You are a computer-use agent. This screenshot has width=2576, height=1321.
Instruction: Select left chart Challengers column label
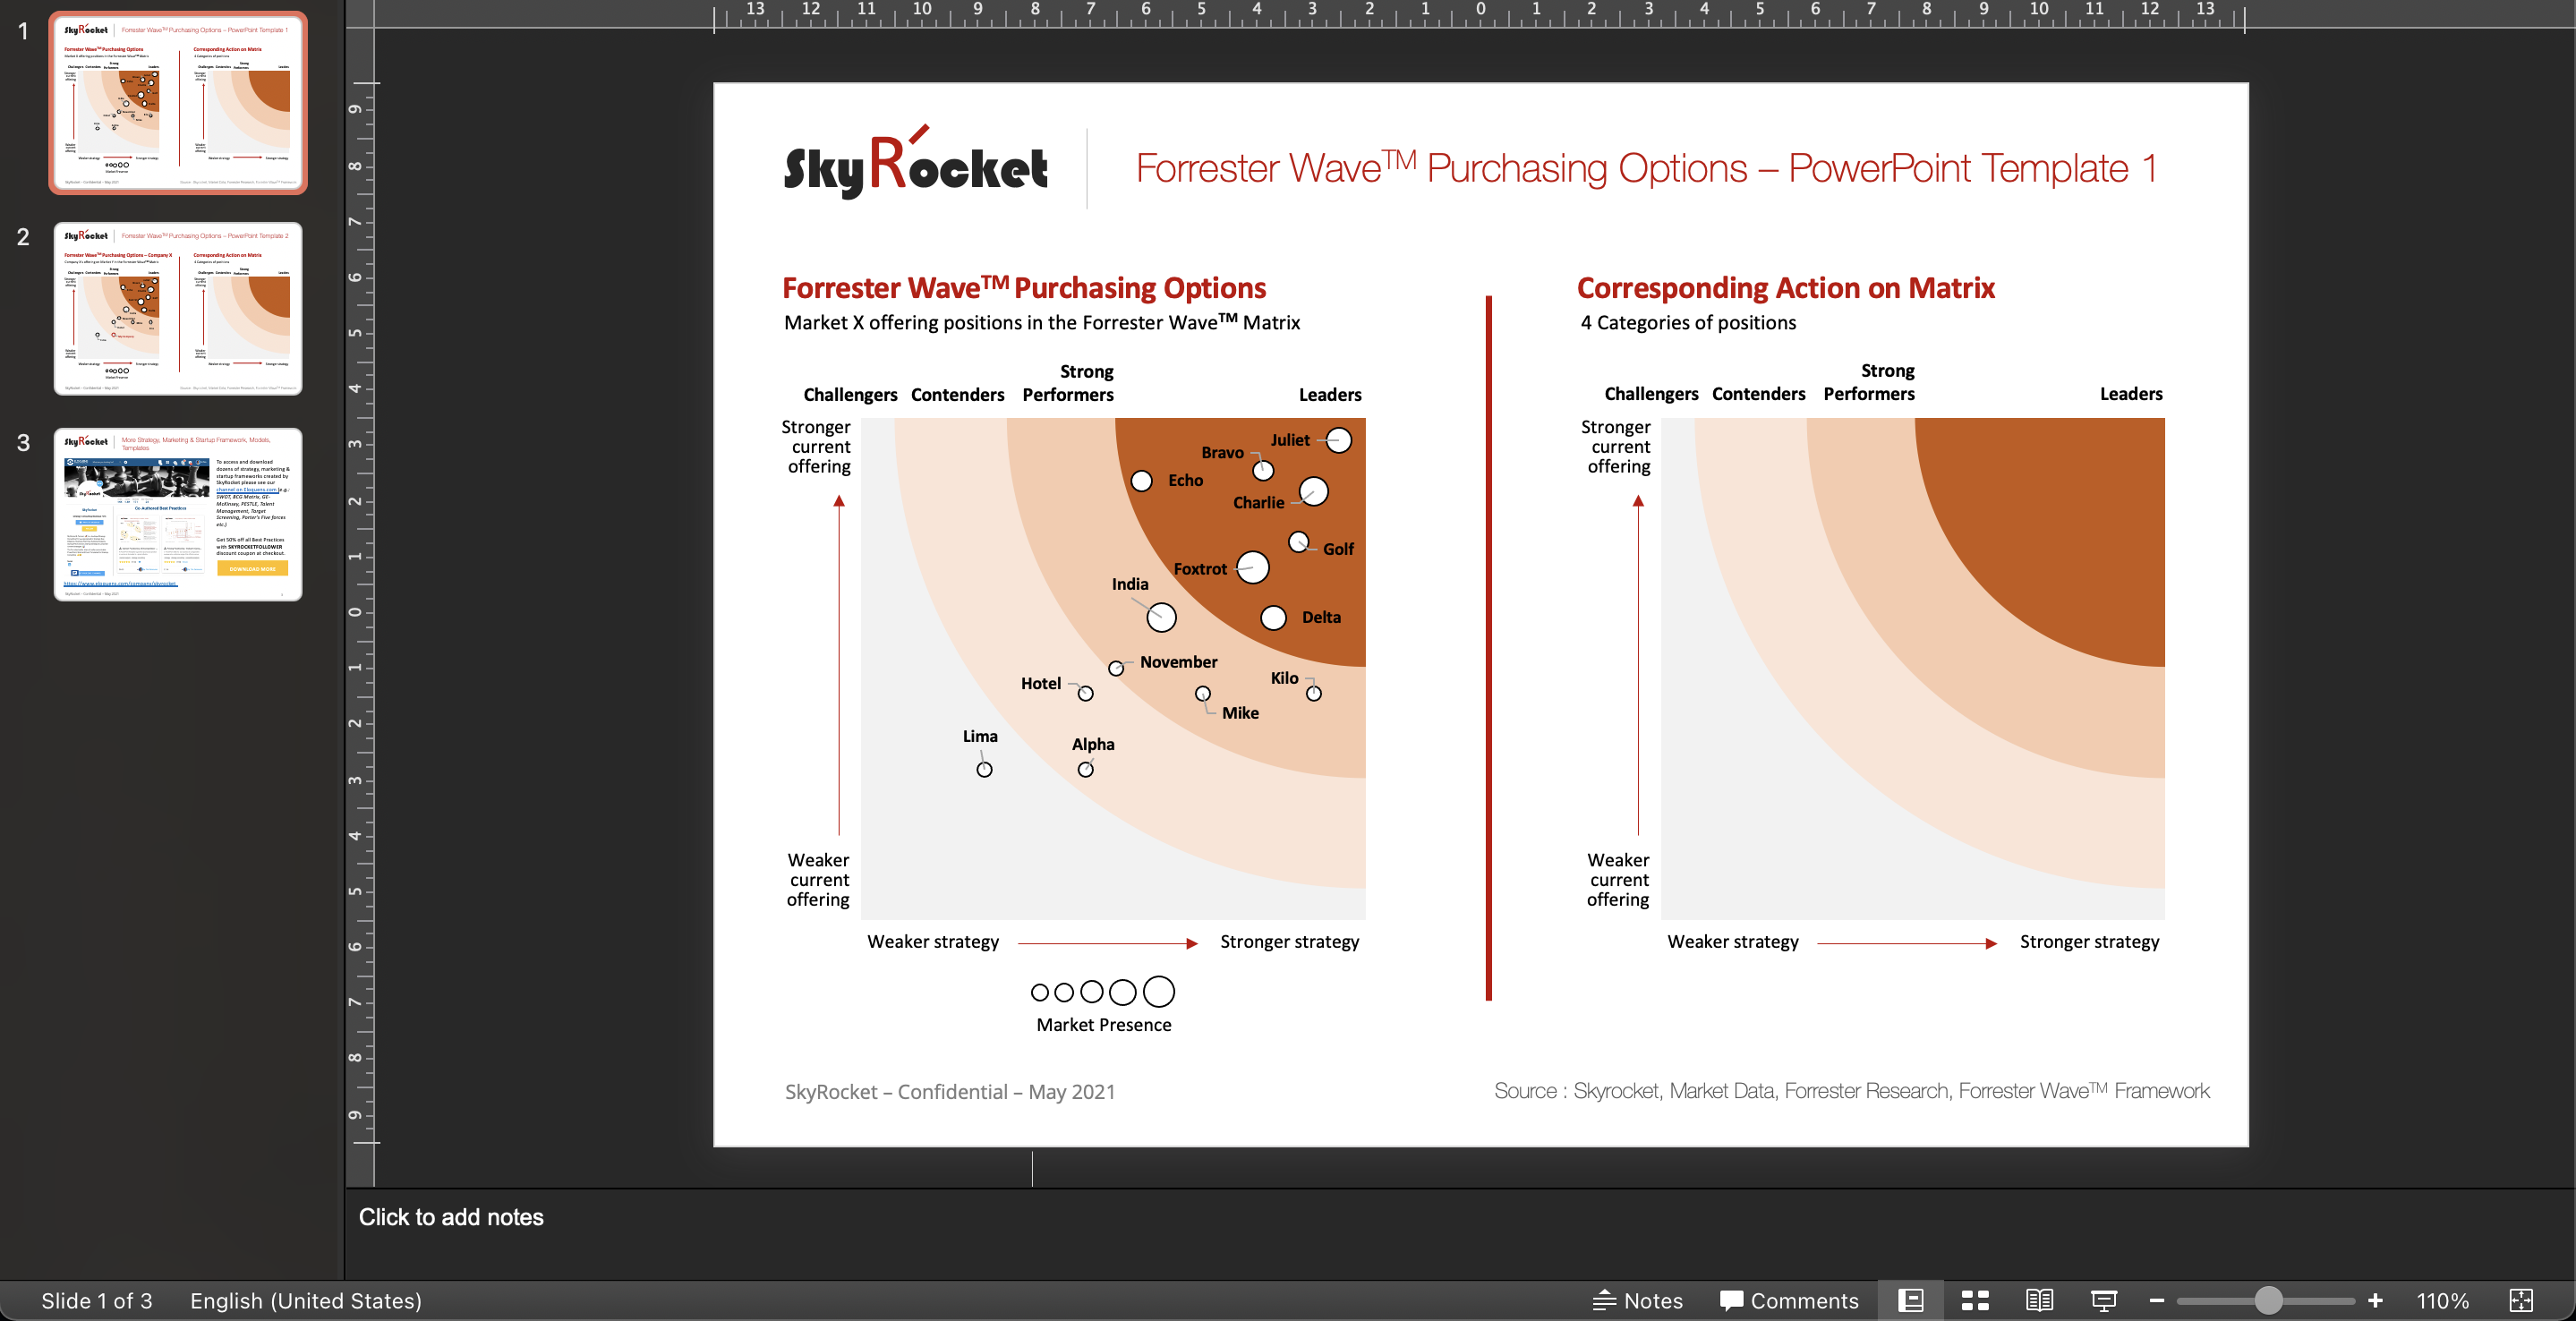point(850,394)
